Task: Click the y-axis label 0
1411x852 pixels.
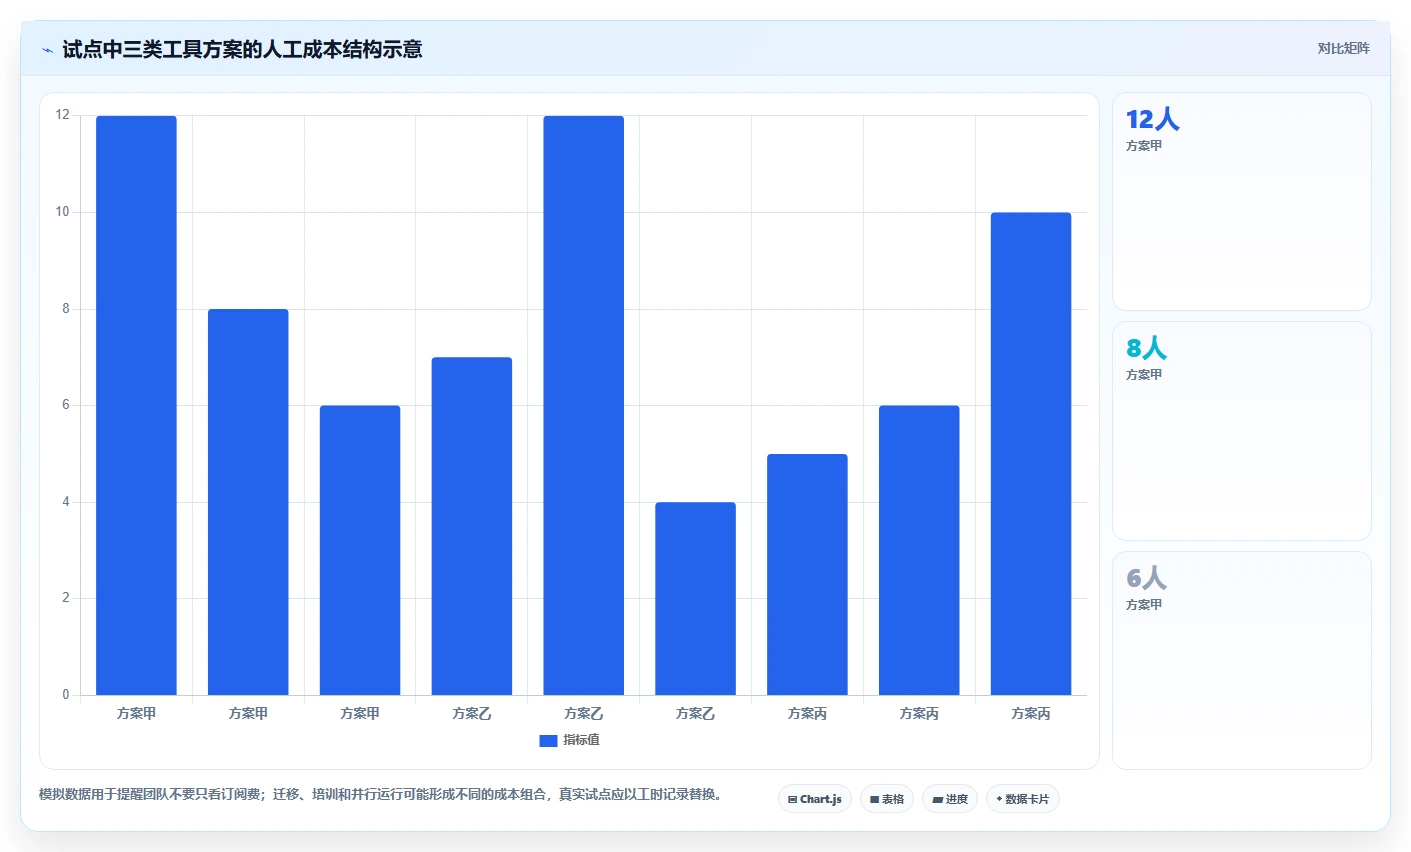Action: [x=66, y=695]
